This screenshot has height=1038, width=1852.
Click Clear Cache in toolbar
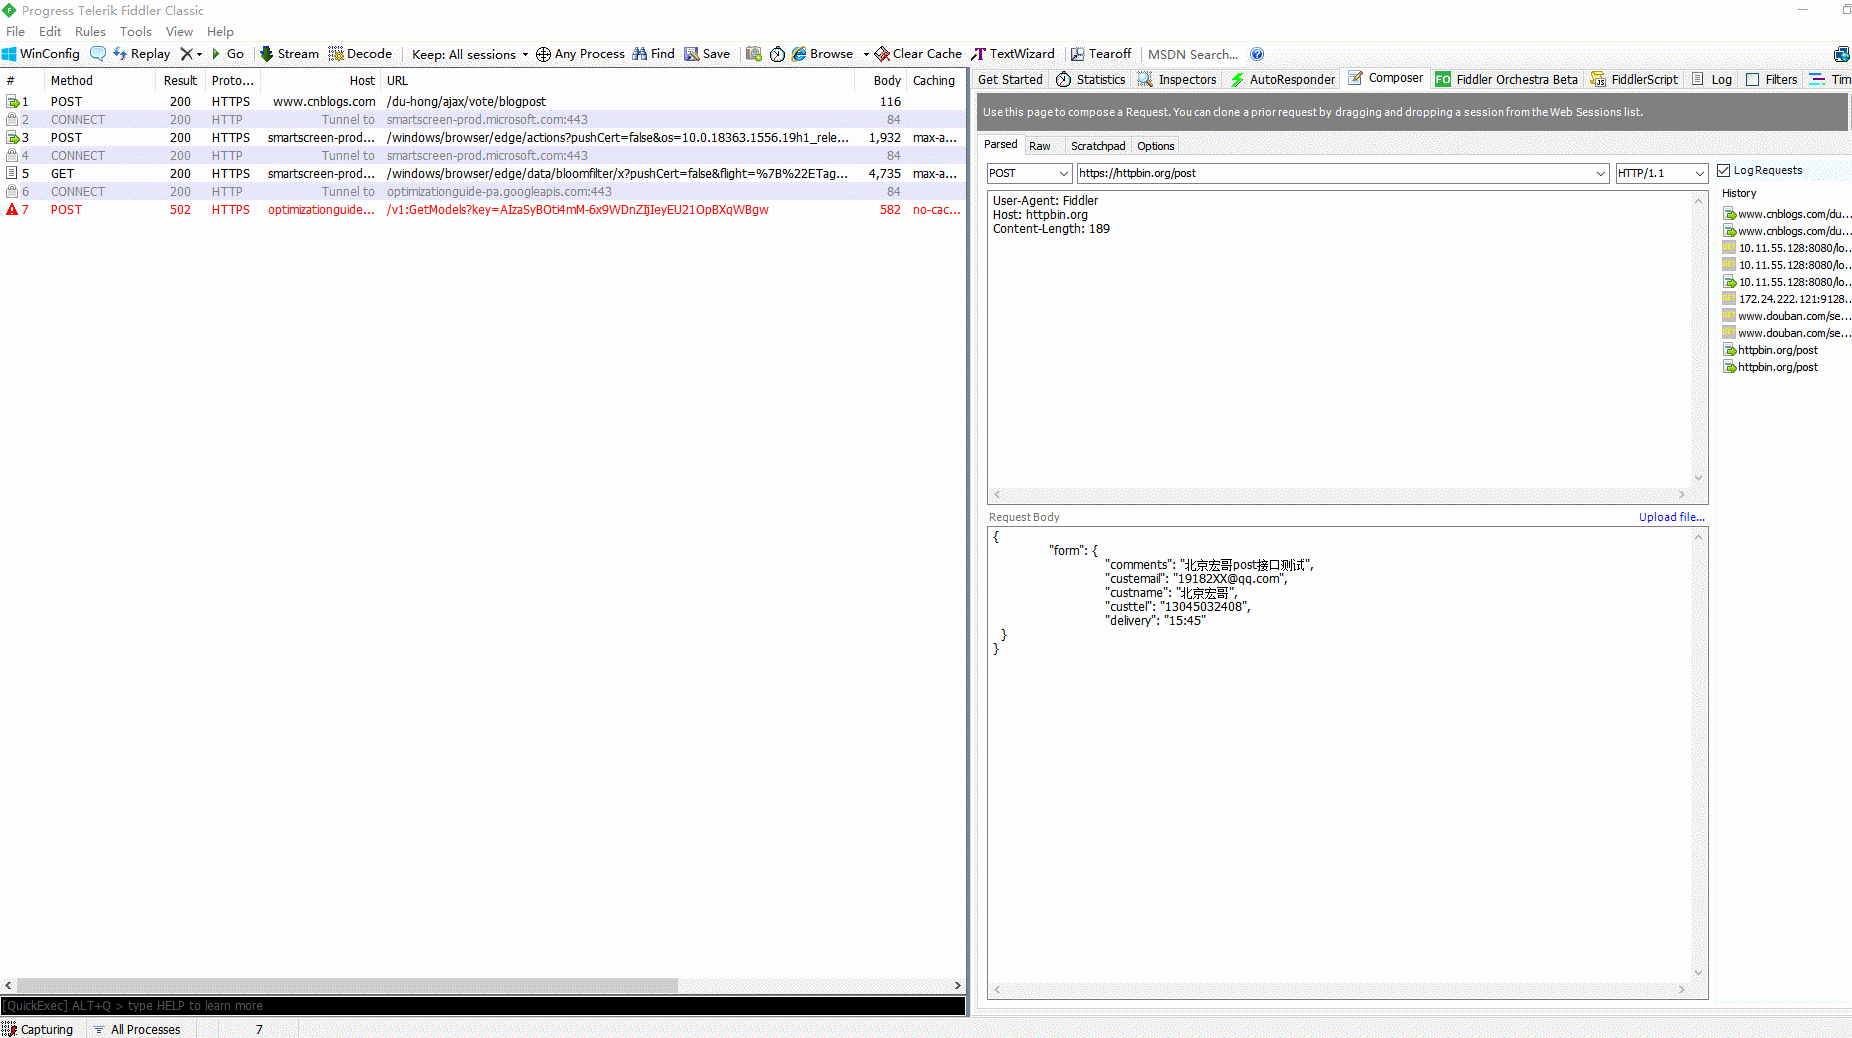coord(918,54)
